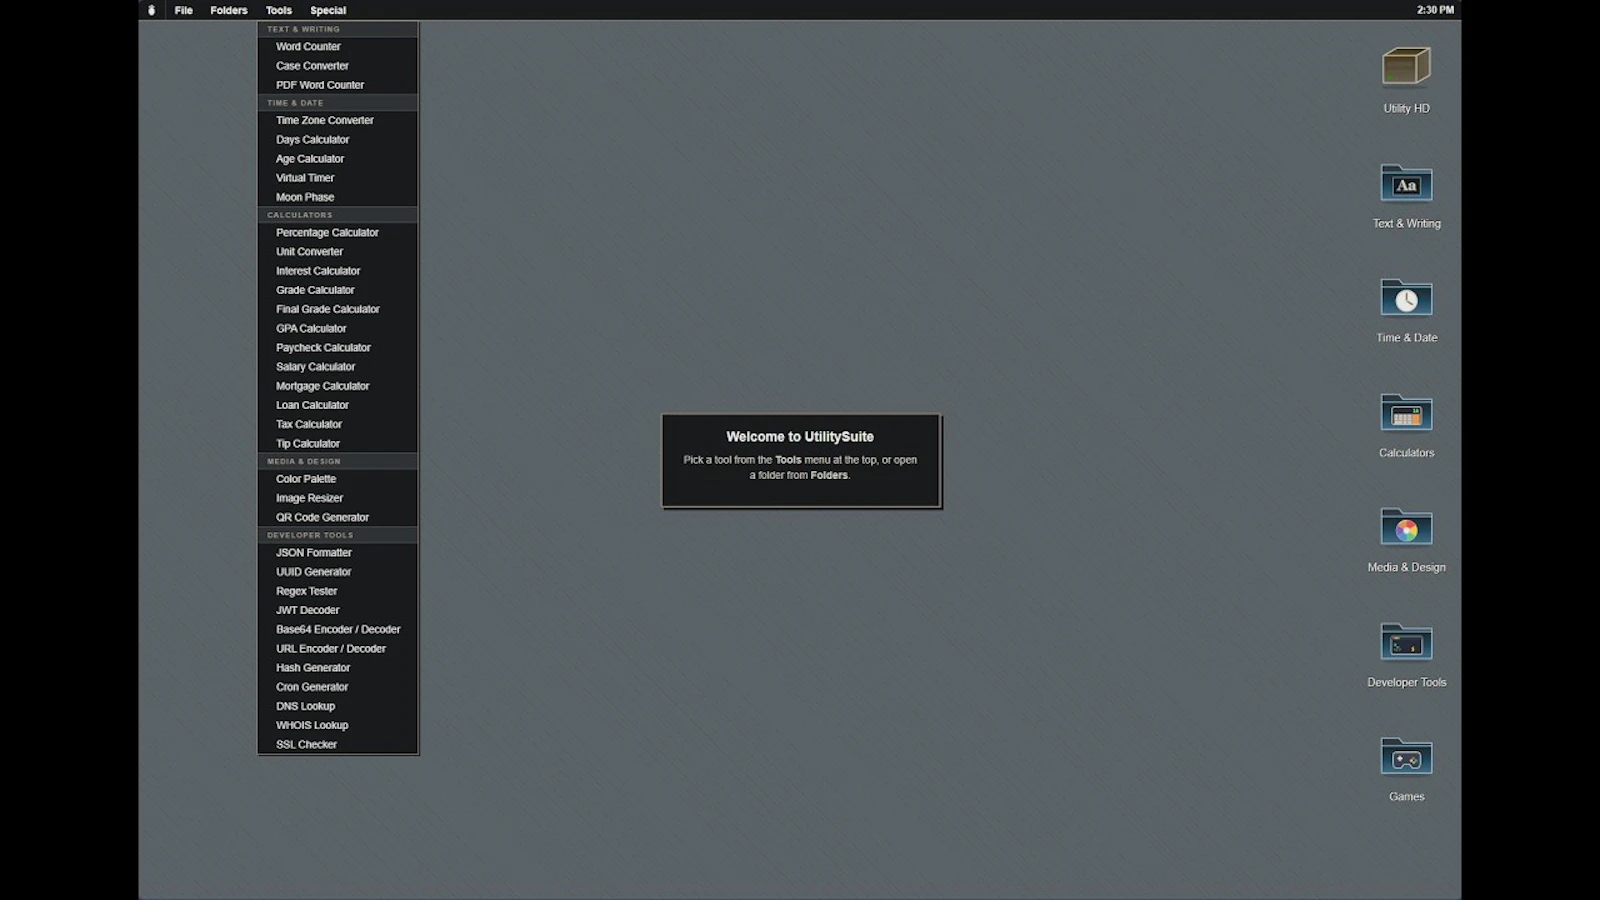Select Loan Calculator
1600x900 pixels.
click(338, 405)
